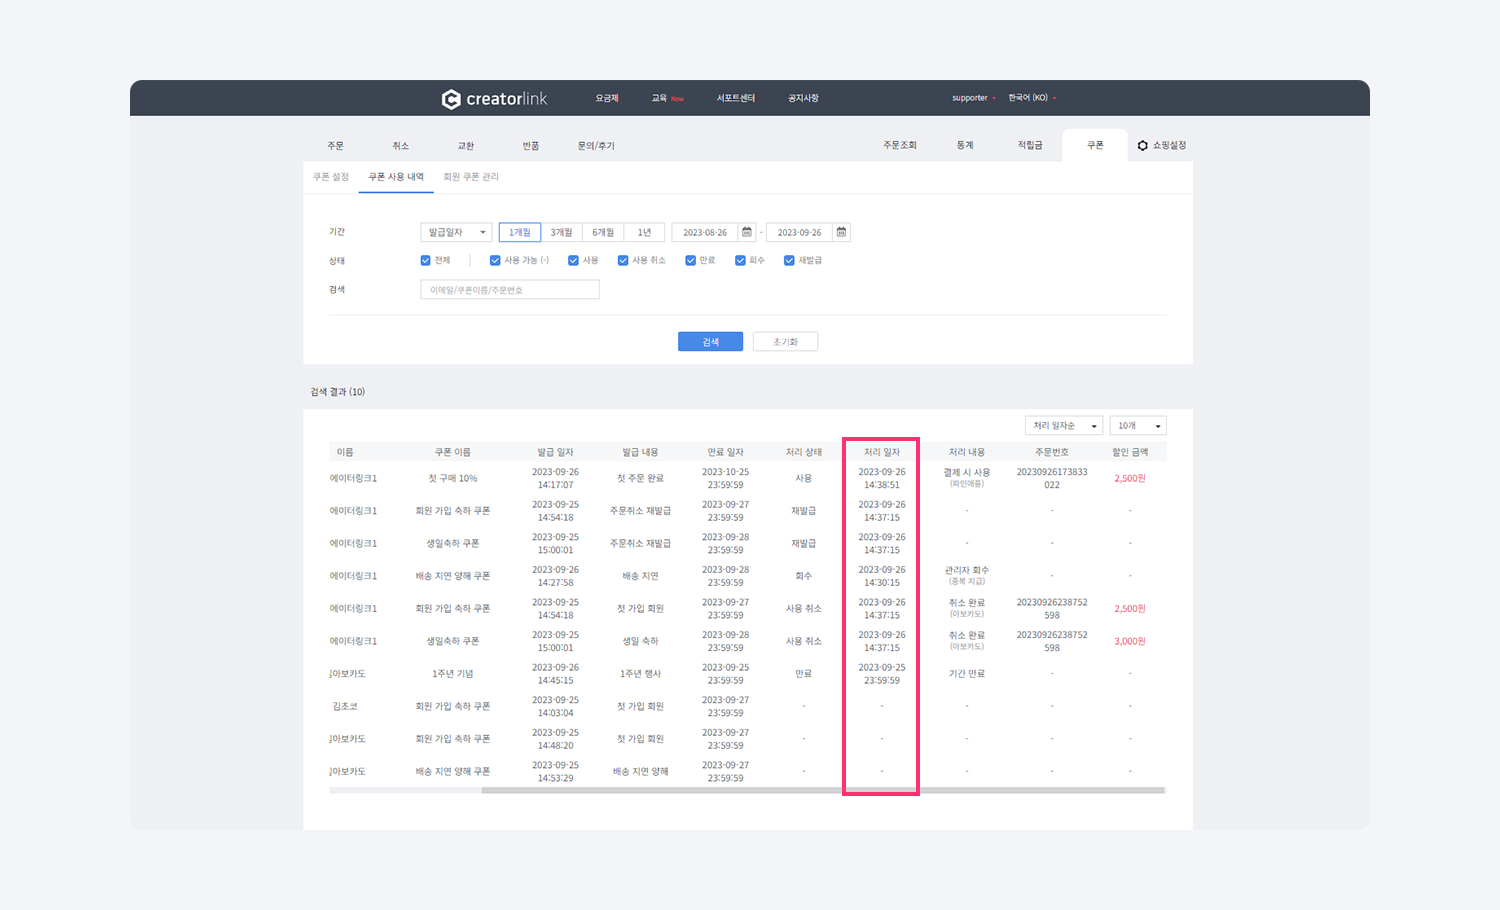Toggle the 사용 가능 (-) checkbox
The width and height of the screenshot is (1500, 910).
[x=495, y=260]
